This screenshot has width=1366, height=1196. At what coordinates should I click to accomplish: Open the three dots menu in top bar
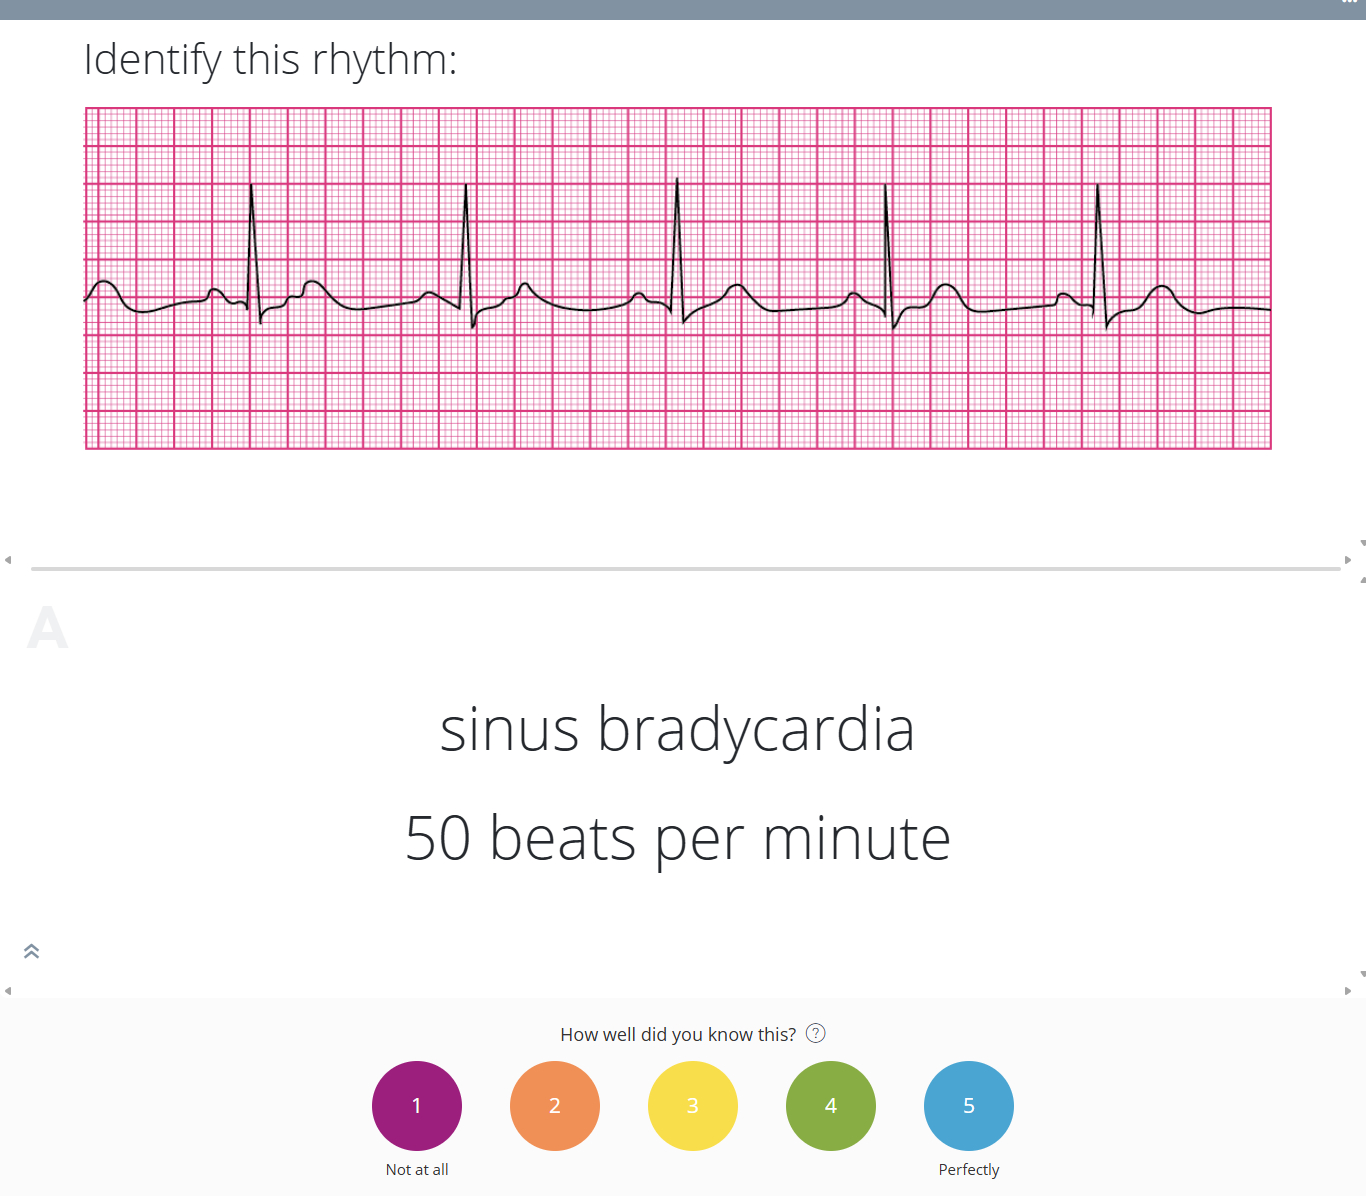tap(1349, 3)
